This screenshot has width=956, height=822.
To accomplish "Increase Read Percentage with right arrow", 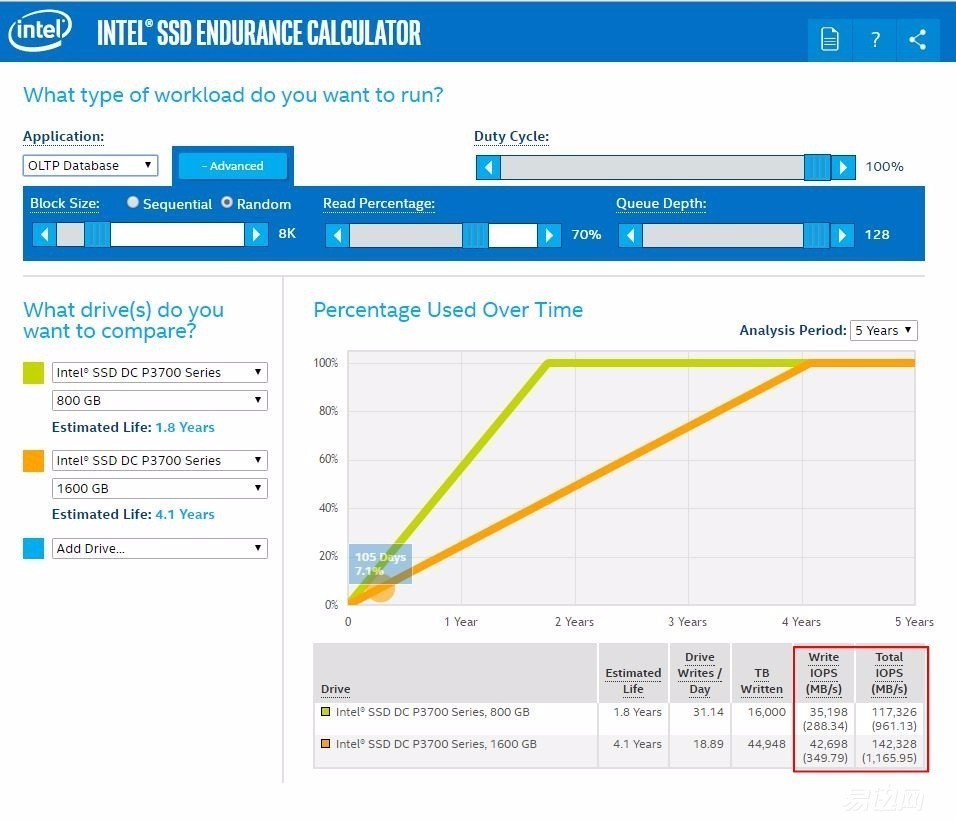I will (549, 235).
